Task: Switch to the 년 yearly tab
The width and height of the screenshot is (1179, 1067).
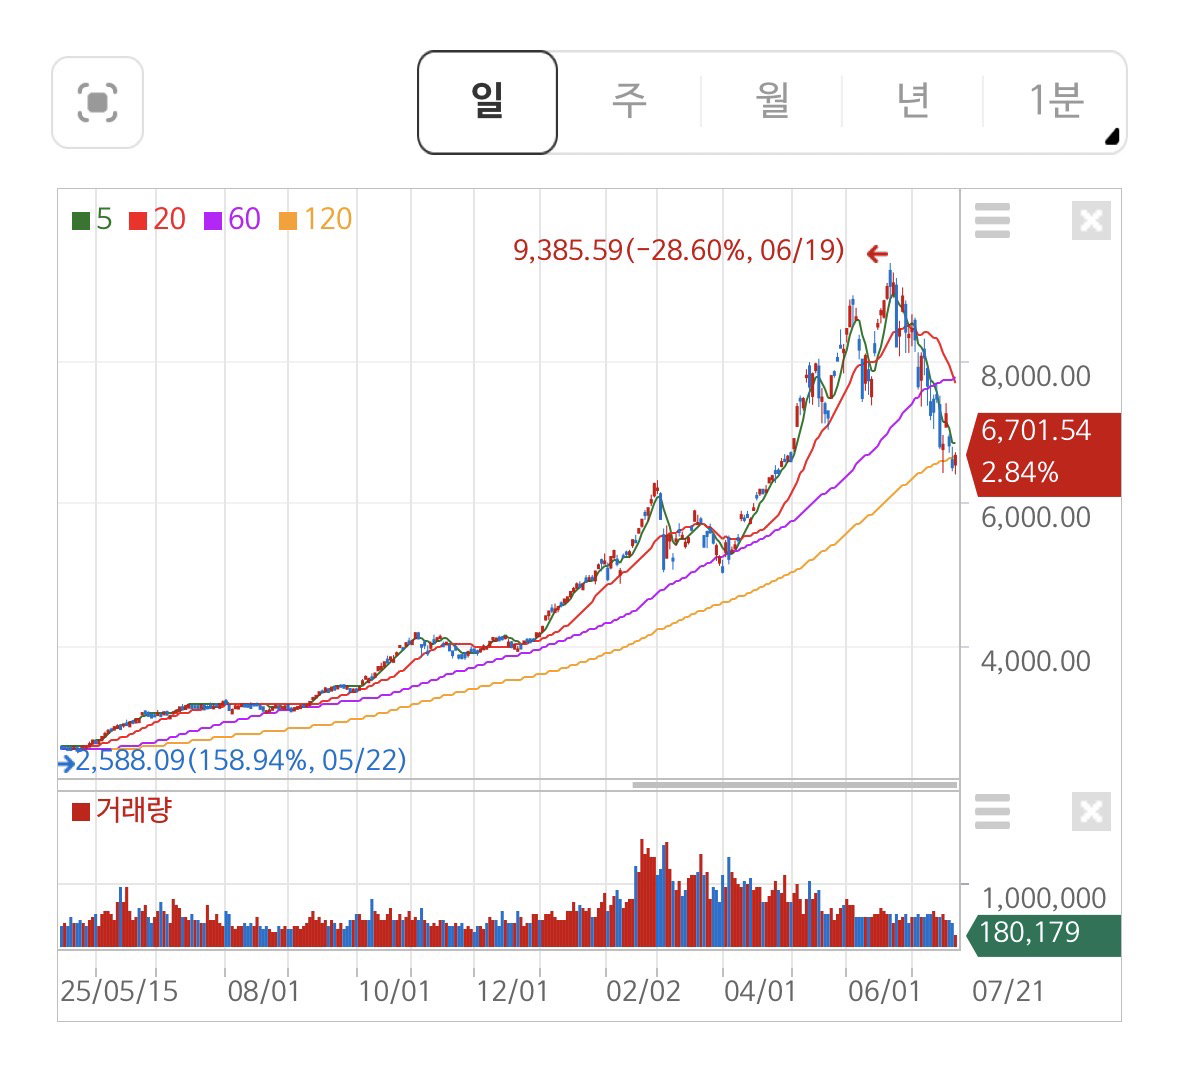Action: tap(913, 102)
